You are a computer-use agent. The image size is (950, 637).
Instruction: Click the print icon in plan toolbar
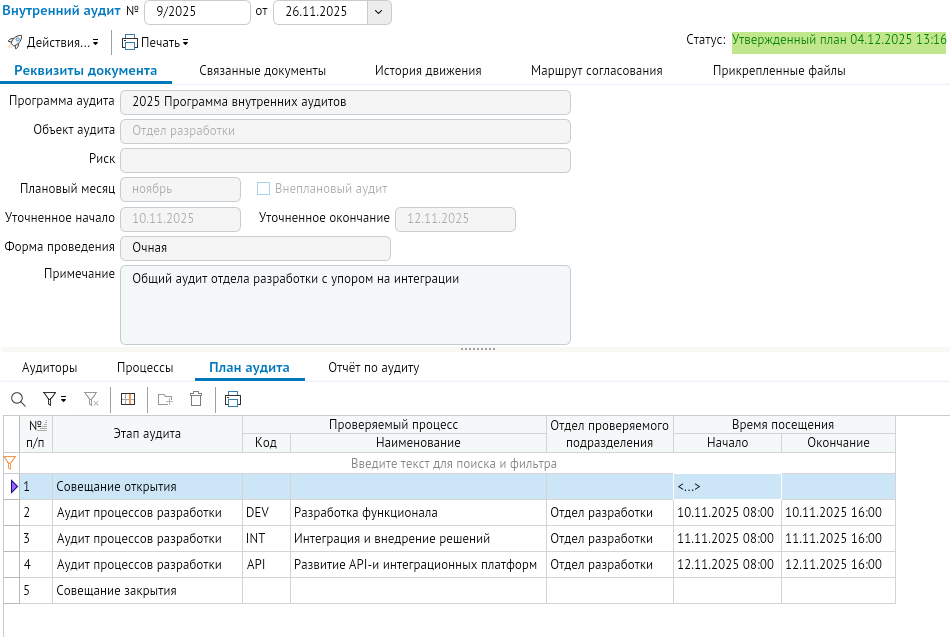tap(233, 399)
